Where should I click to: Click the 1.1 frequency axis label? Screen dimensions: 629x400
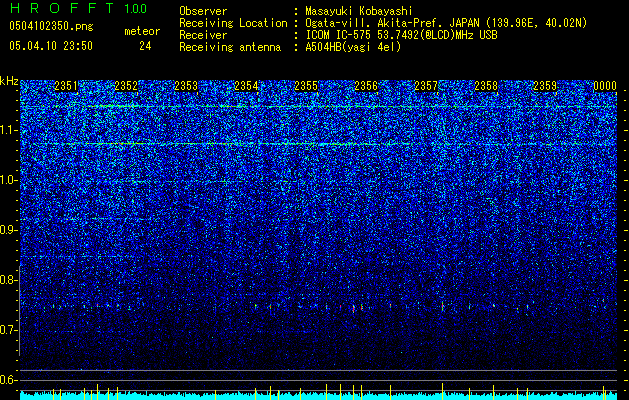(x=9, y=130)
